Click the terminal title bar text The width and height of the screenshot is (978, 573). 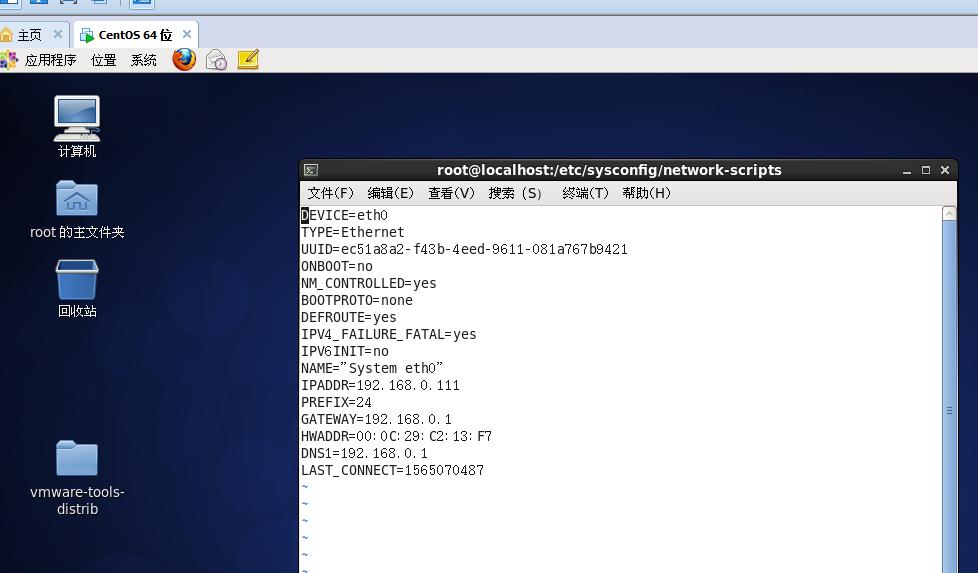tap(609, 170)
